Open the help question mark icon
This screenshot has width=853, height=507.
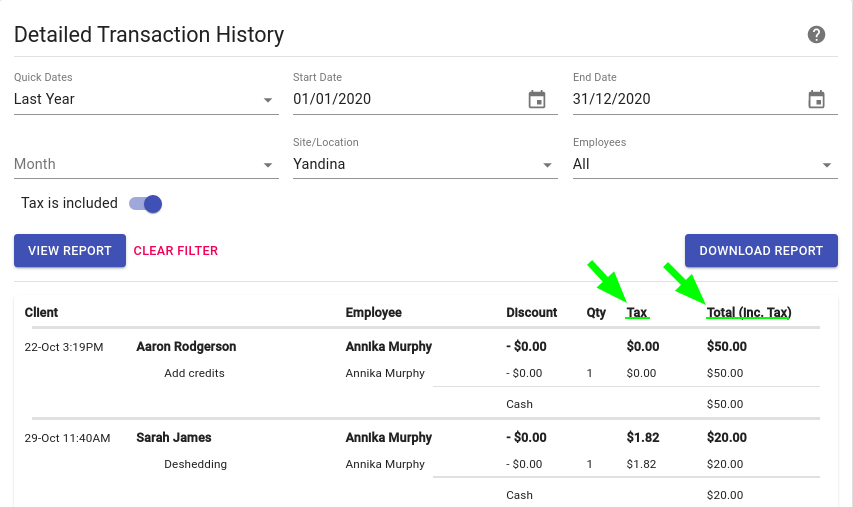click(x=816, y=35)
